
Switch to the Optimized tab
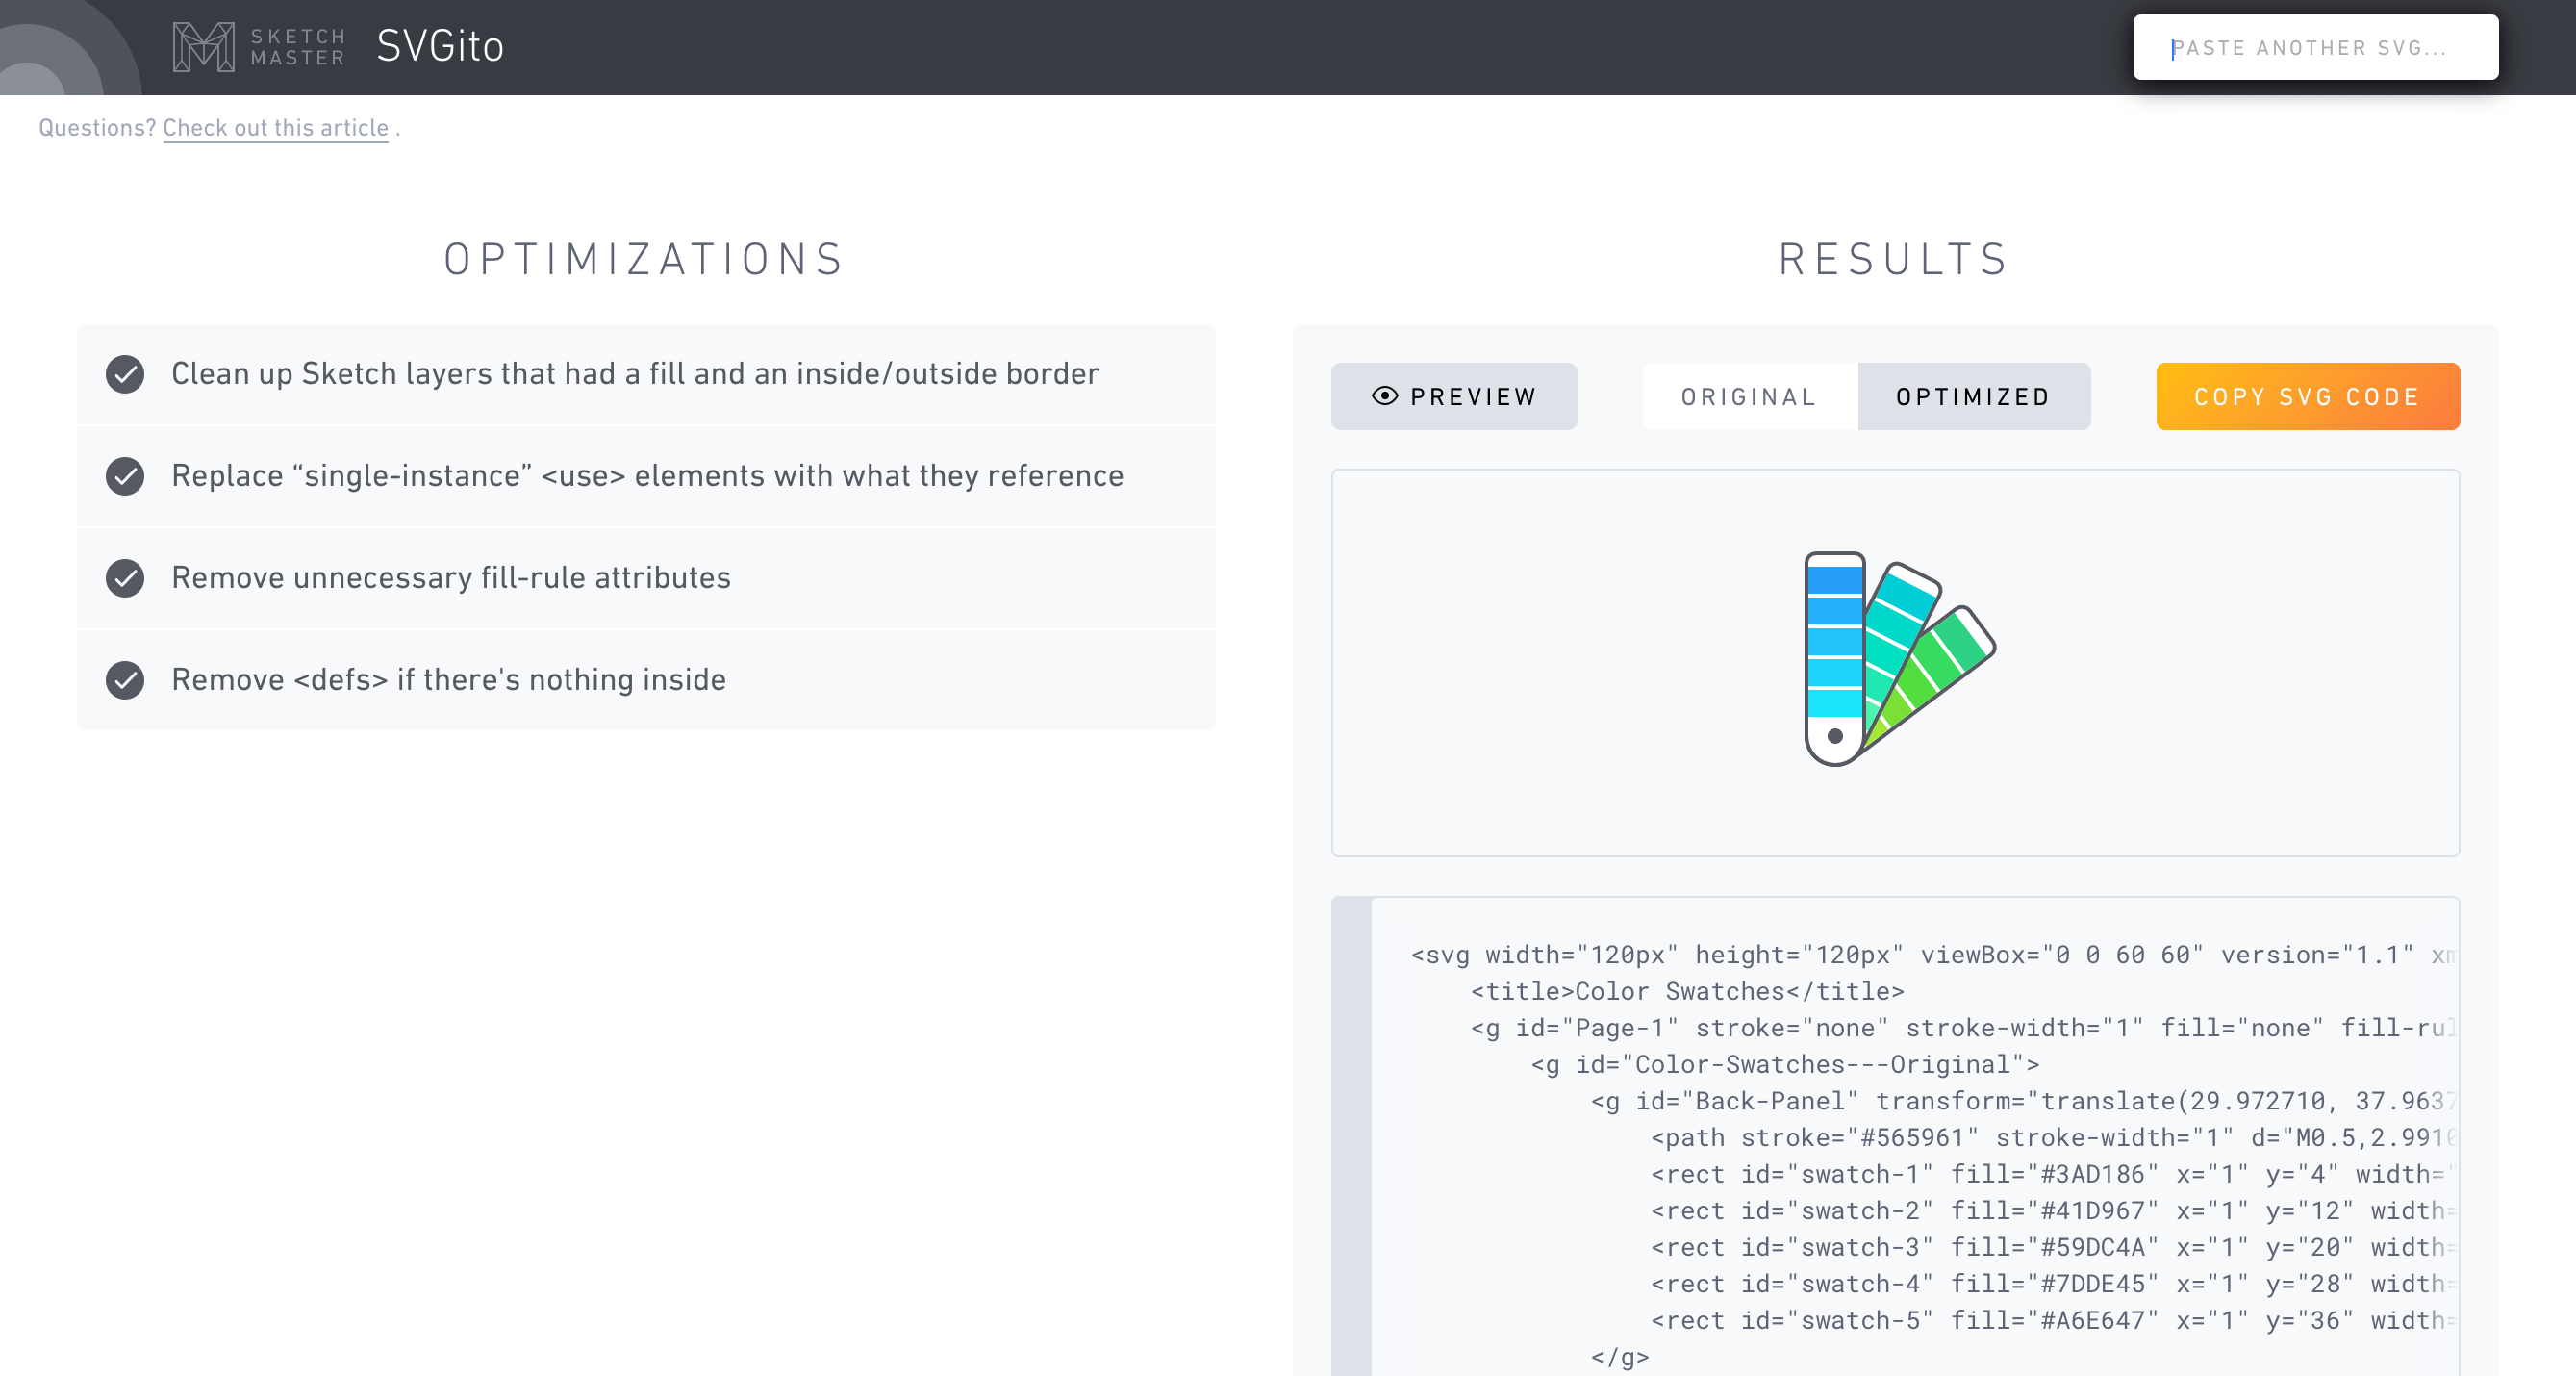(1972, 397)
